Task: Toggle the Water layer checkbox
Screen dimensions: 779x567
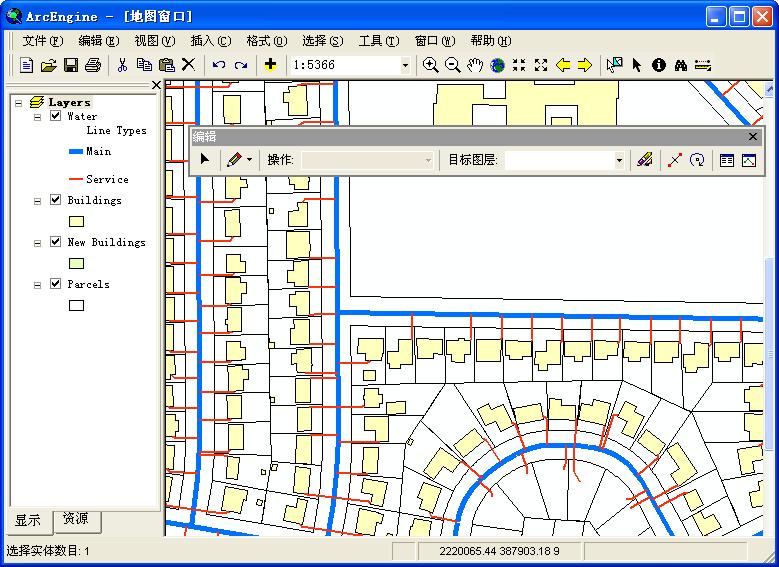Action: coord(56,116)
